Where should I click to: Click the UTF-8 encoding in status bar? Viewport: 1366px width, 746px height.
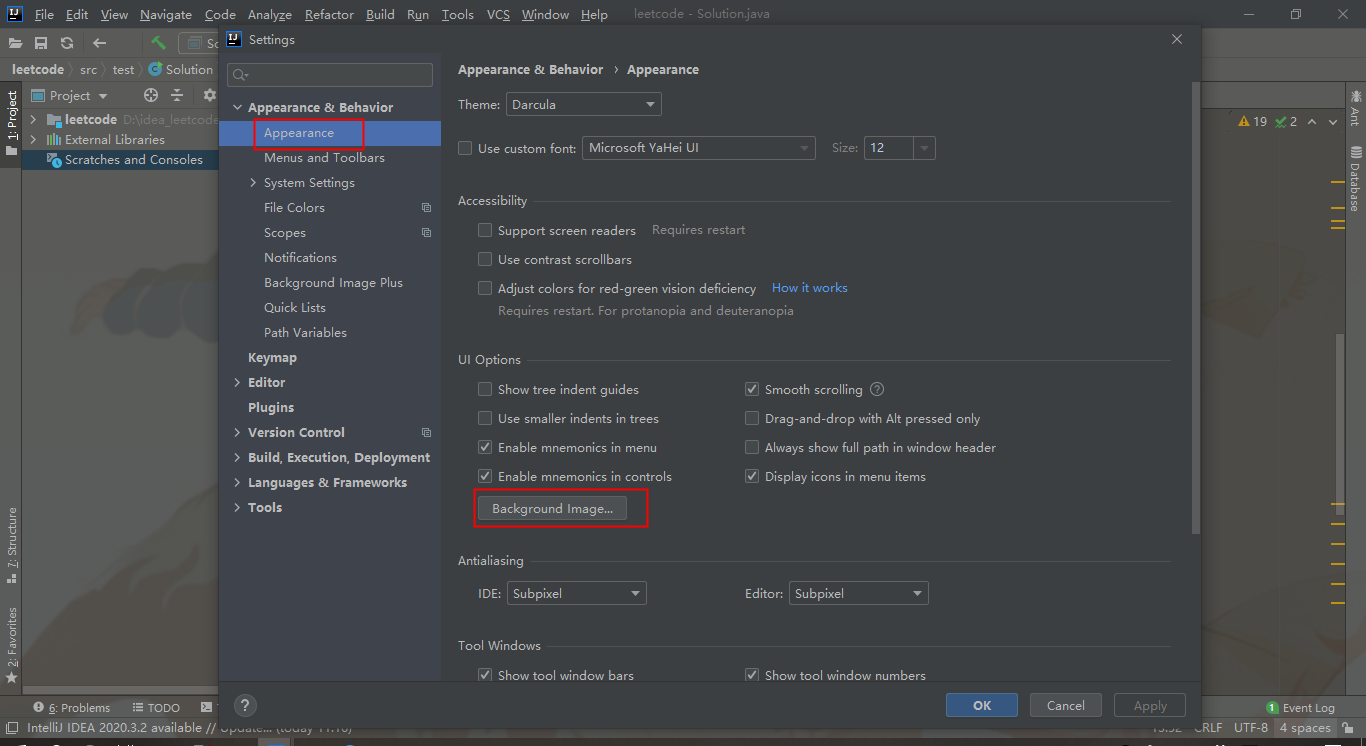click(x=1251, y=728)
